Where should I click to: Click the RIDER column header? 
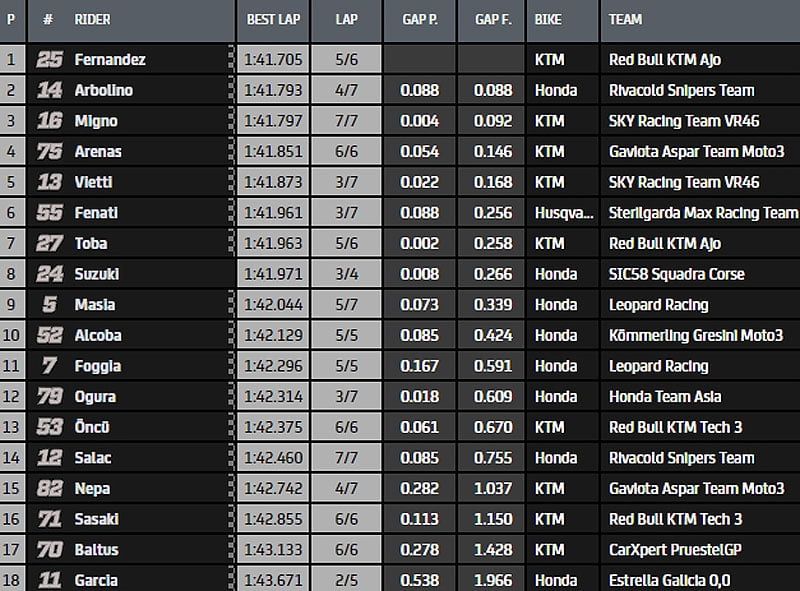[93, 19]
